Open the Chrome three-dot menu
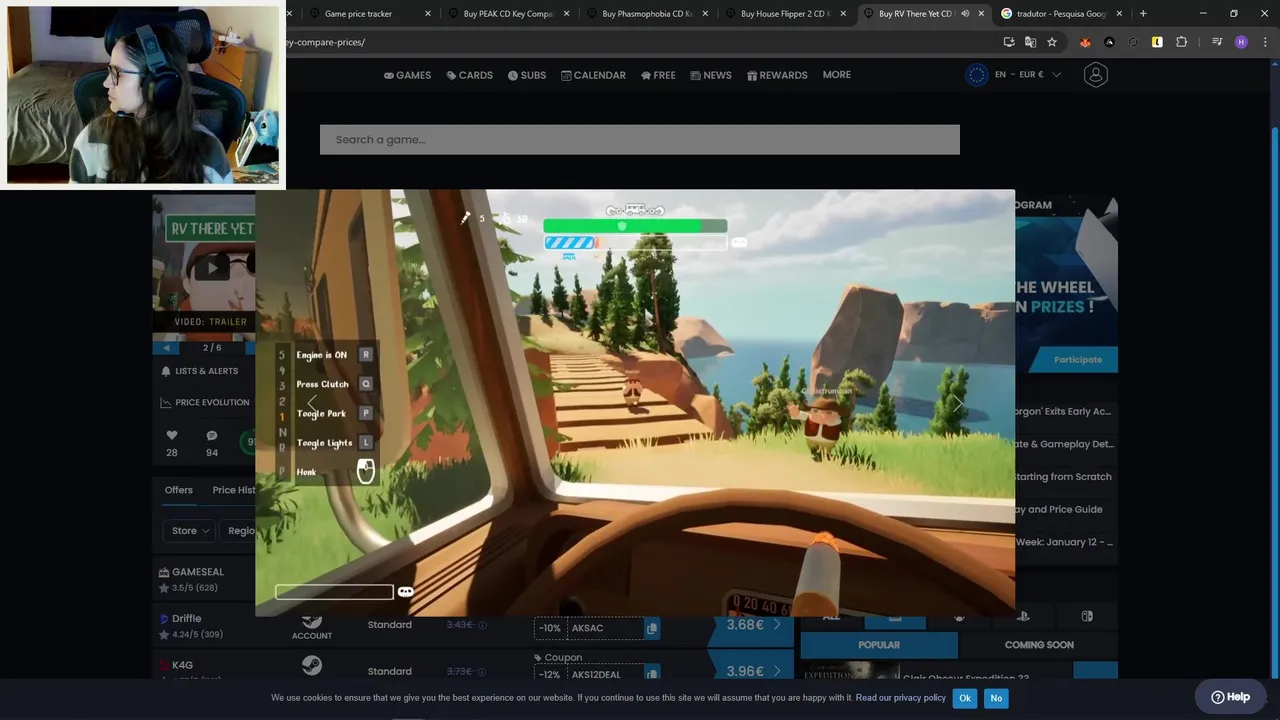Image resolution: width=1280 pixels, height=720 pixels. coord(1264,42)
